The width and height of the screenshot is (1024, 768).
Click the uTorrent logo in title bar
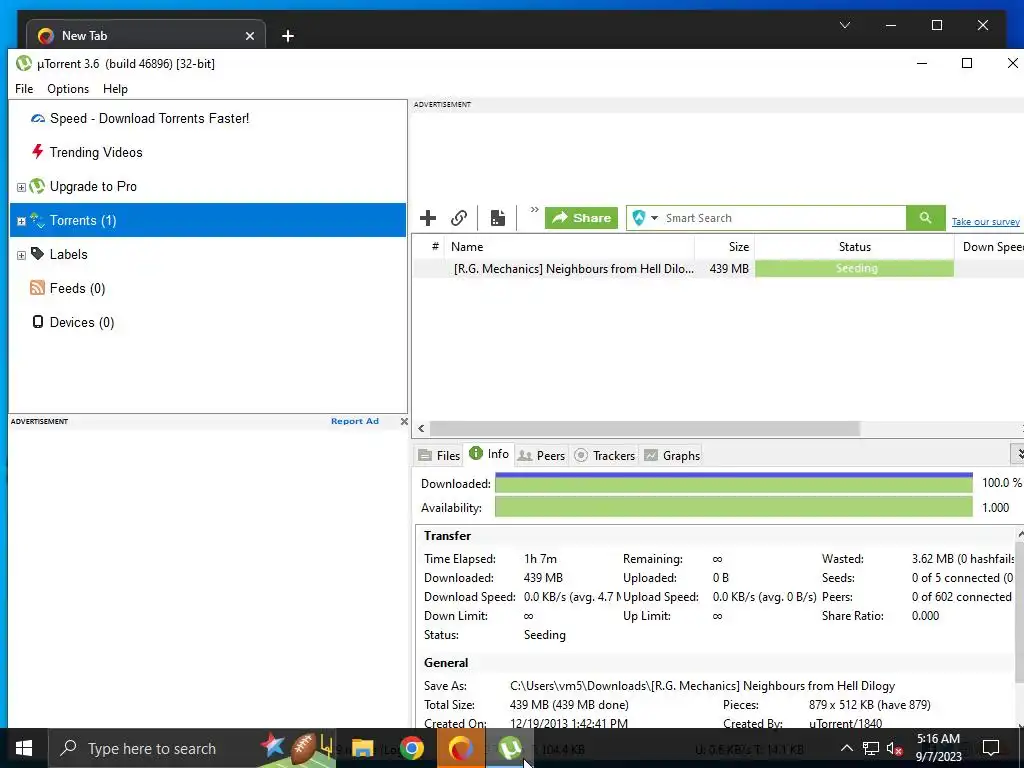[24, 63]
